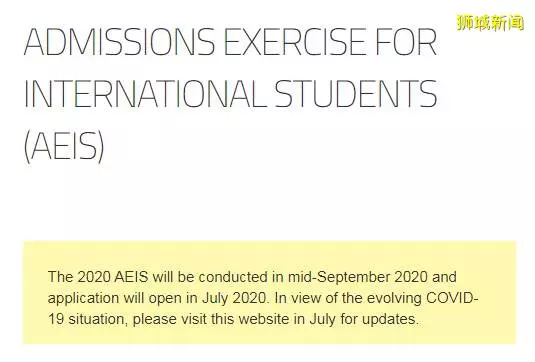Click the 狮城新闻 watermark logo
535x362 pixels.
coord(490,23)
